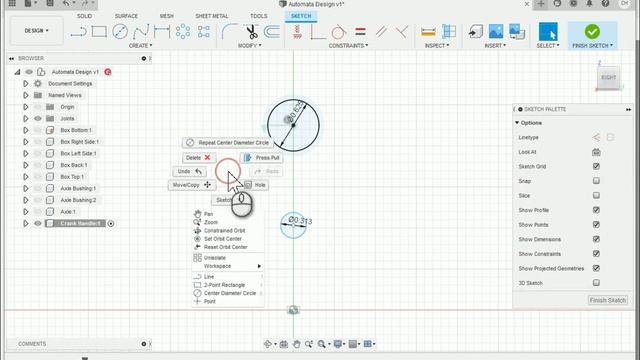This screenshot has width=640, height=360.
Task: Click Press Pull in the marking menu
Action: (x=262, y=158)
